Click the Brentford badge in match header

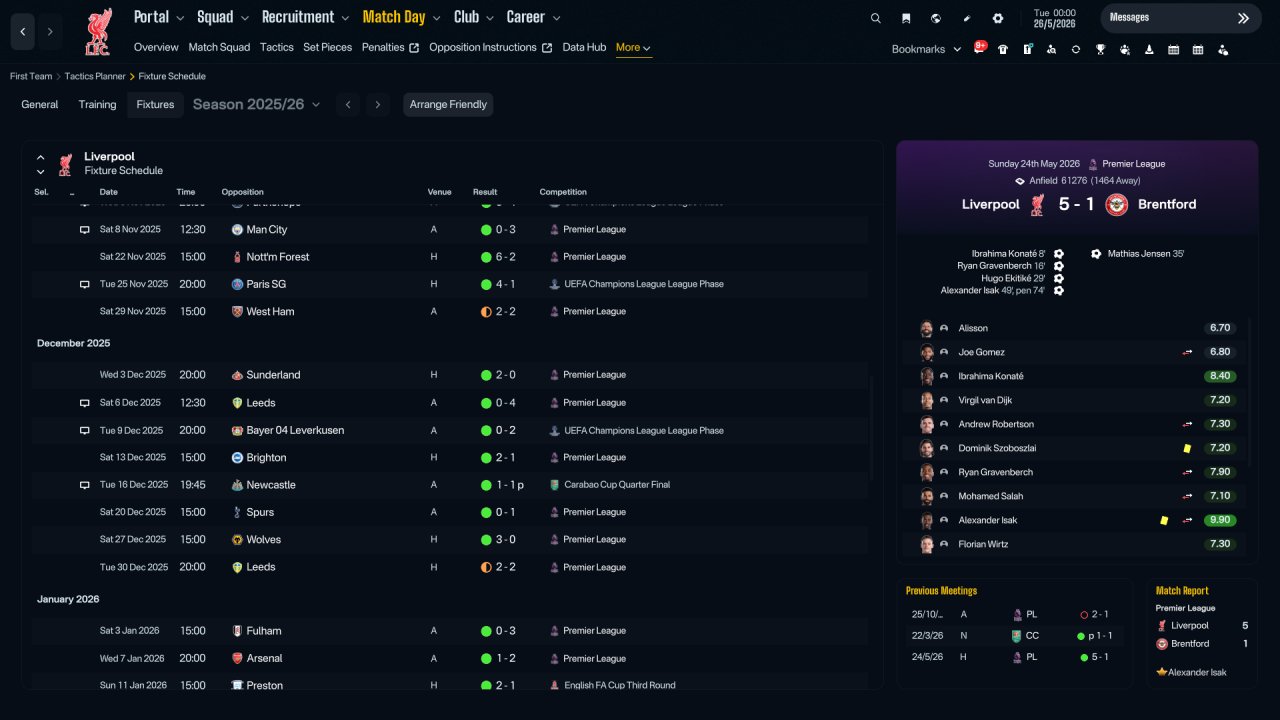1116,204
